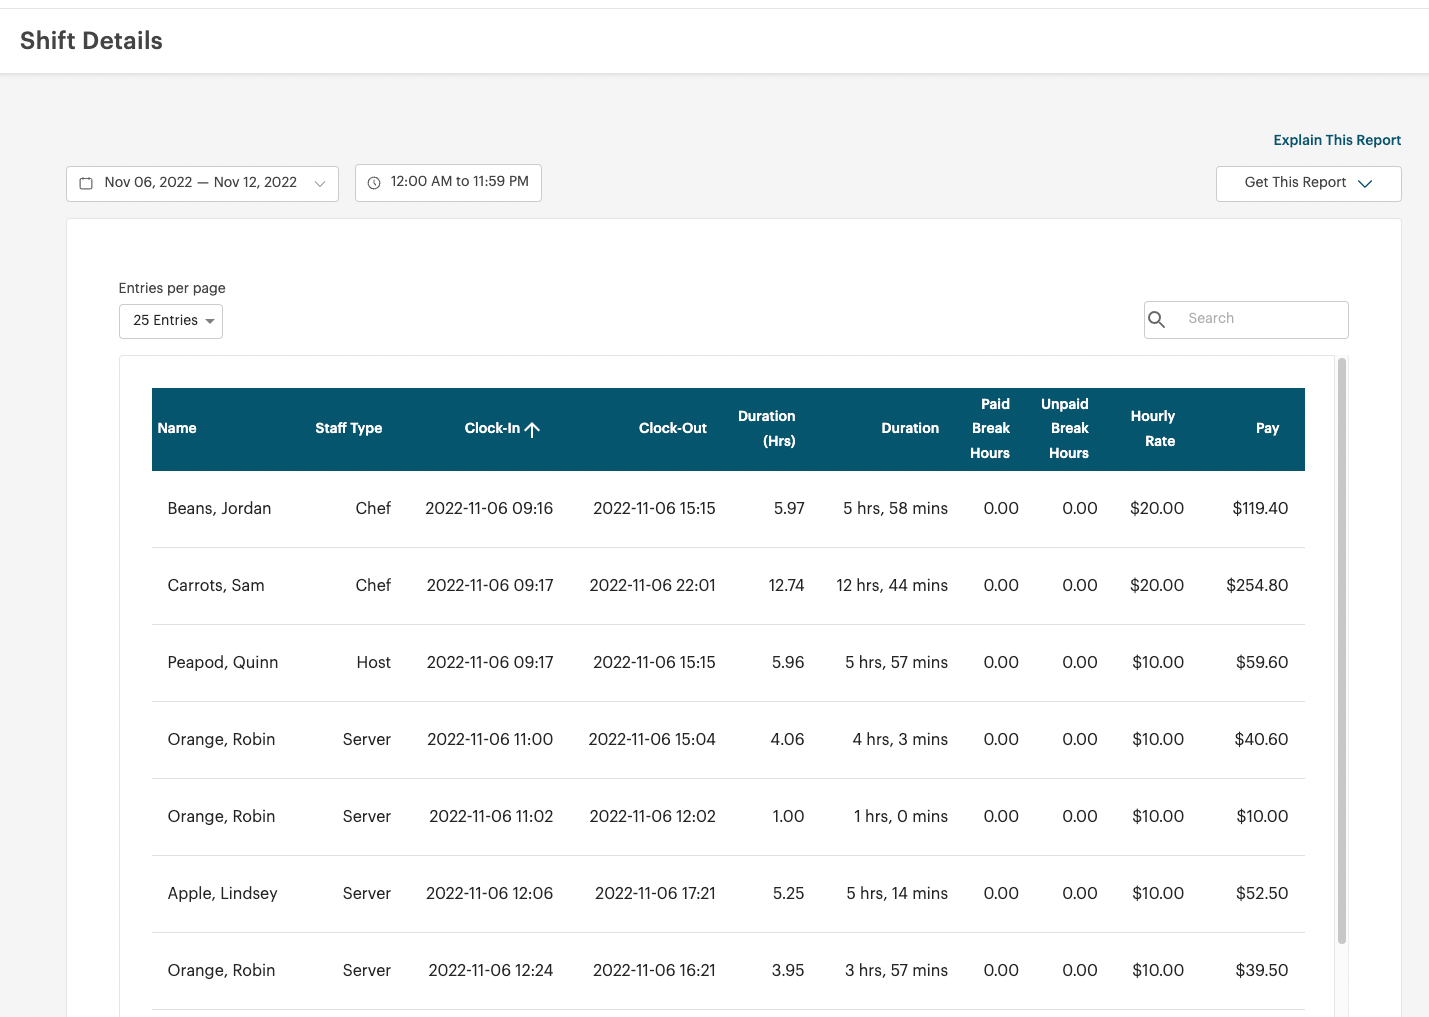Click the checkbox-style icon beside Nov 06 date range
Viewport: 1429px width, 1017px height.
[86, 183]
